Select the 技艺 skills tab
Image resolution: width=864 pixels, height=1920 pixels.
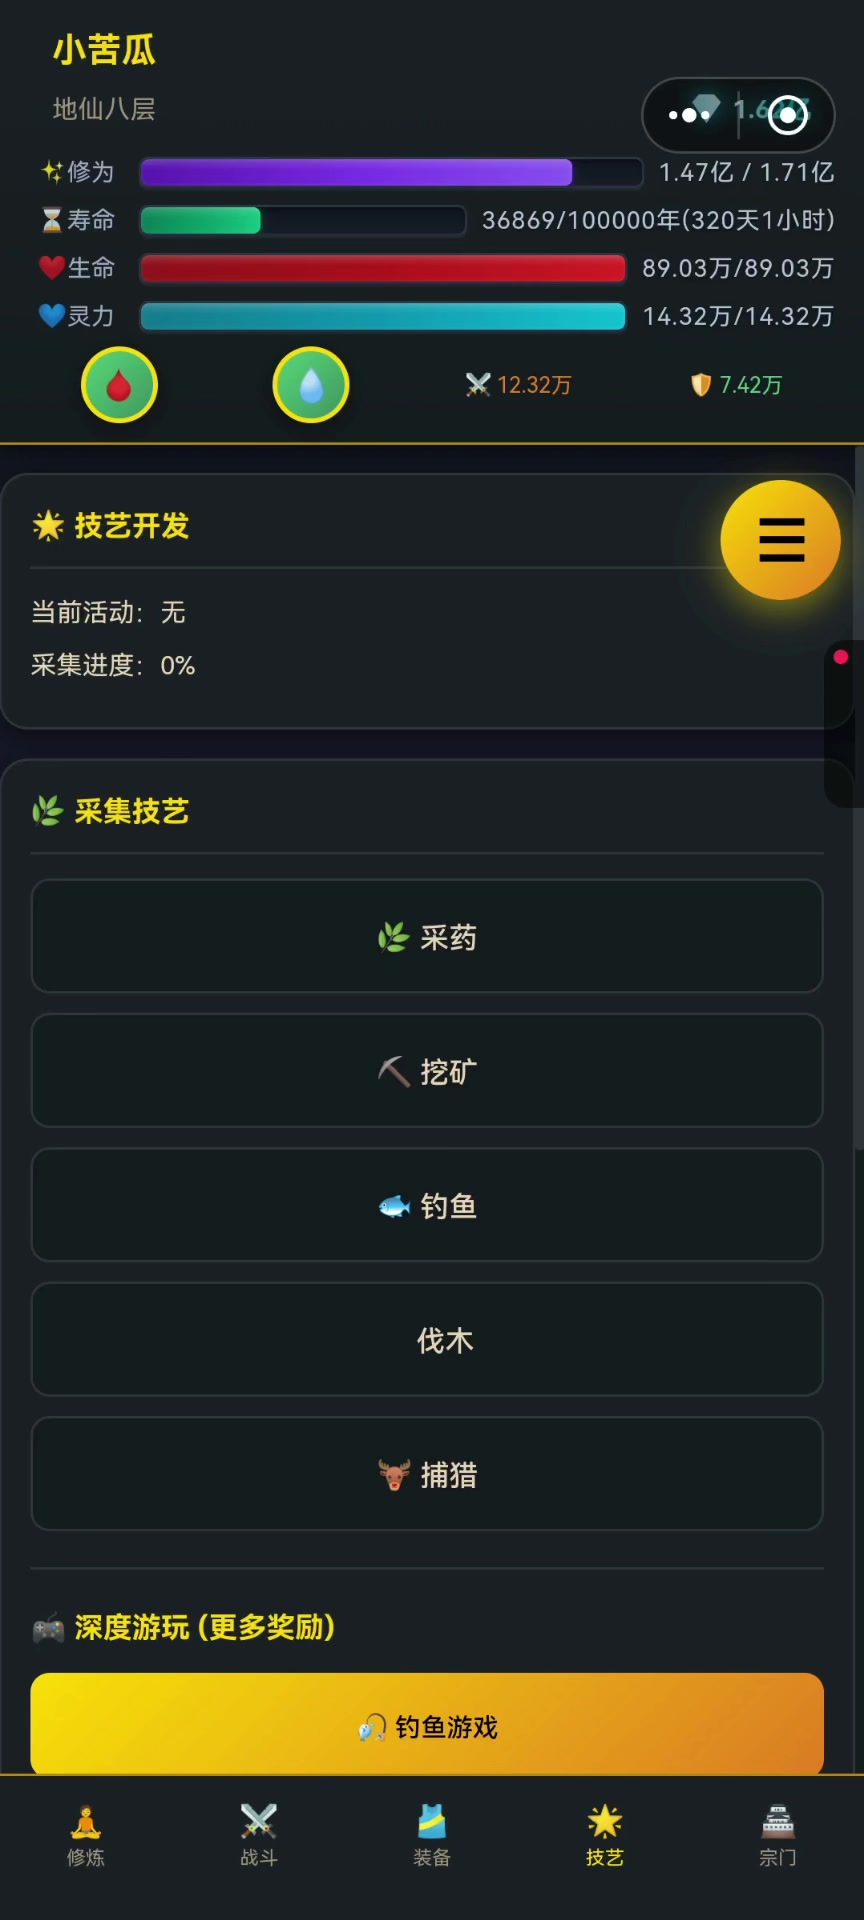pyautogui.click(x=605, y=1836)
